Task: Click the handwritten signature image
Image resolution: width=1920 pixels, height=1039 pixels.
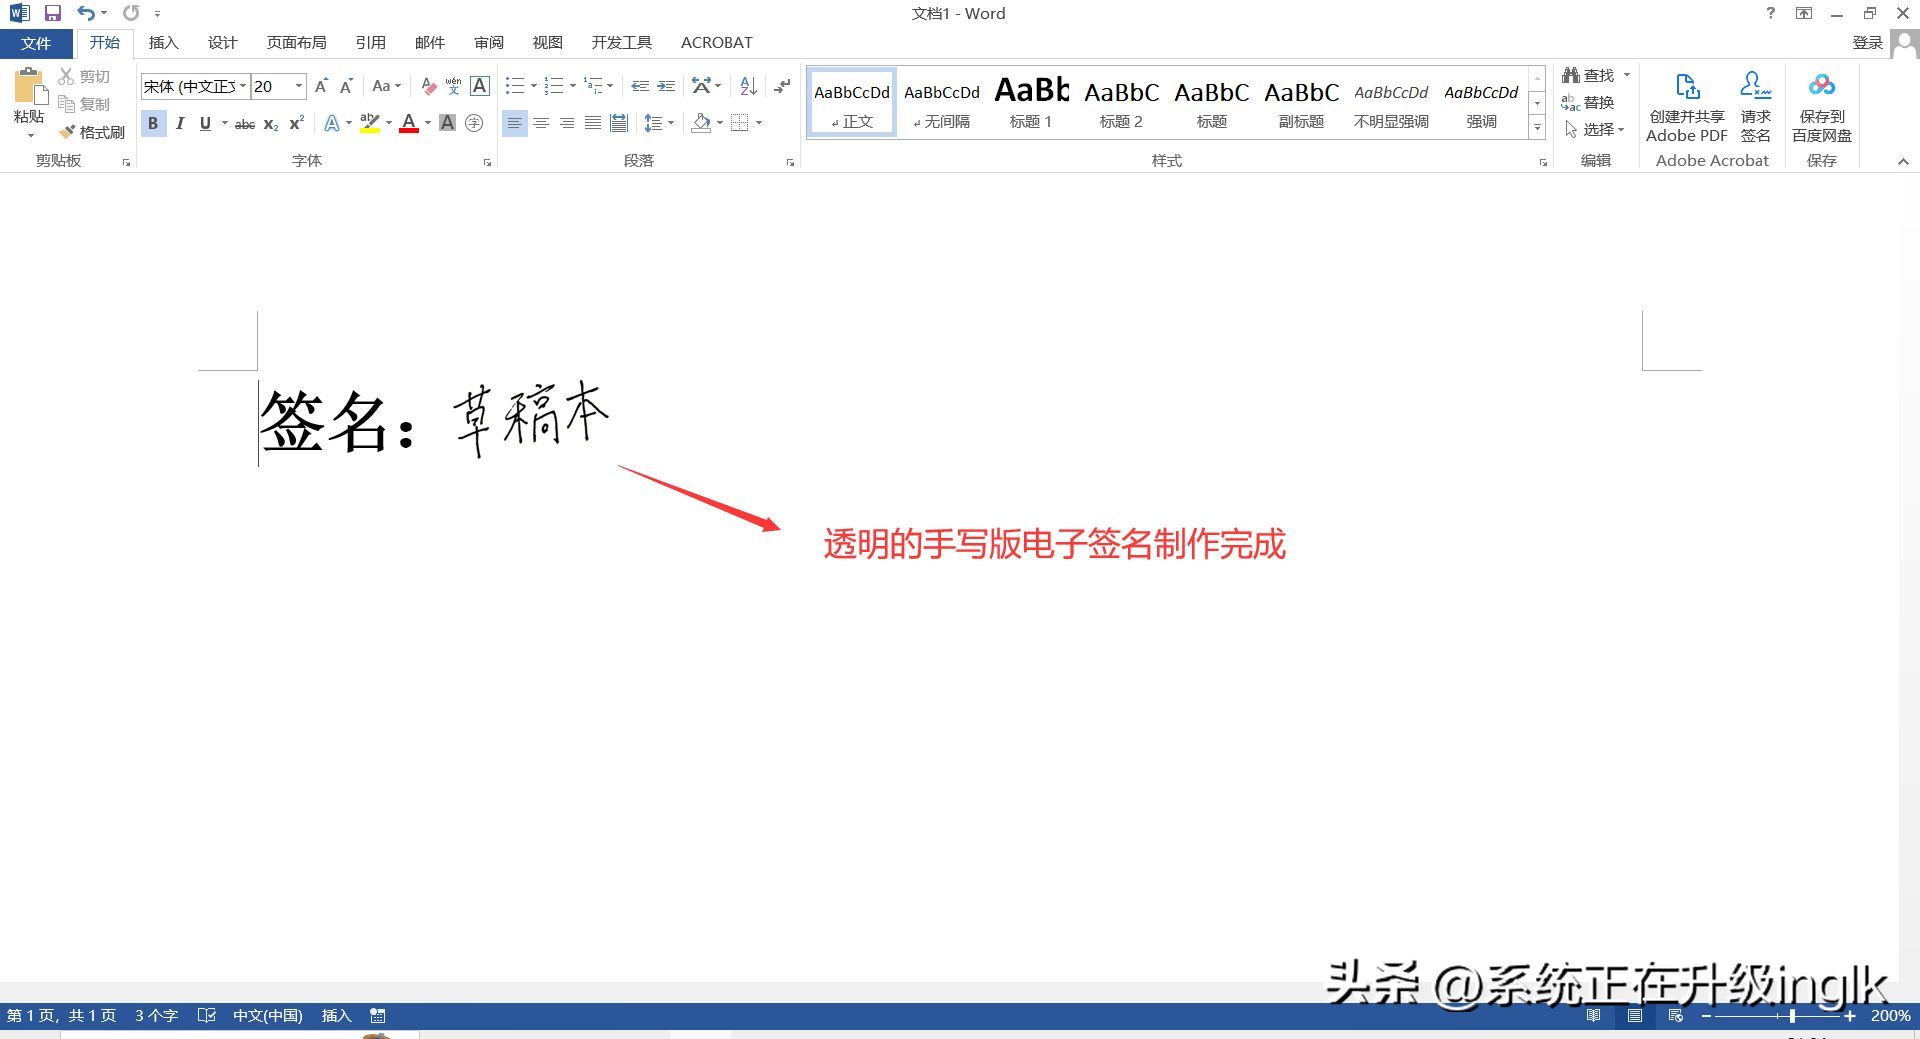Action: [530, 418]
